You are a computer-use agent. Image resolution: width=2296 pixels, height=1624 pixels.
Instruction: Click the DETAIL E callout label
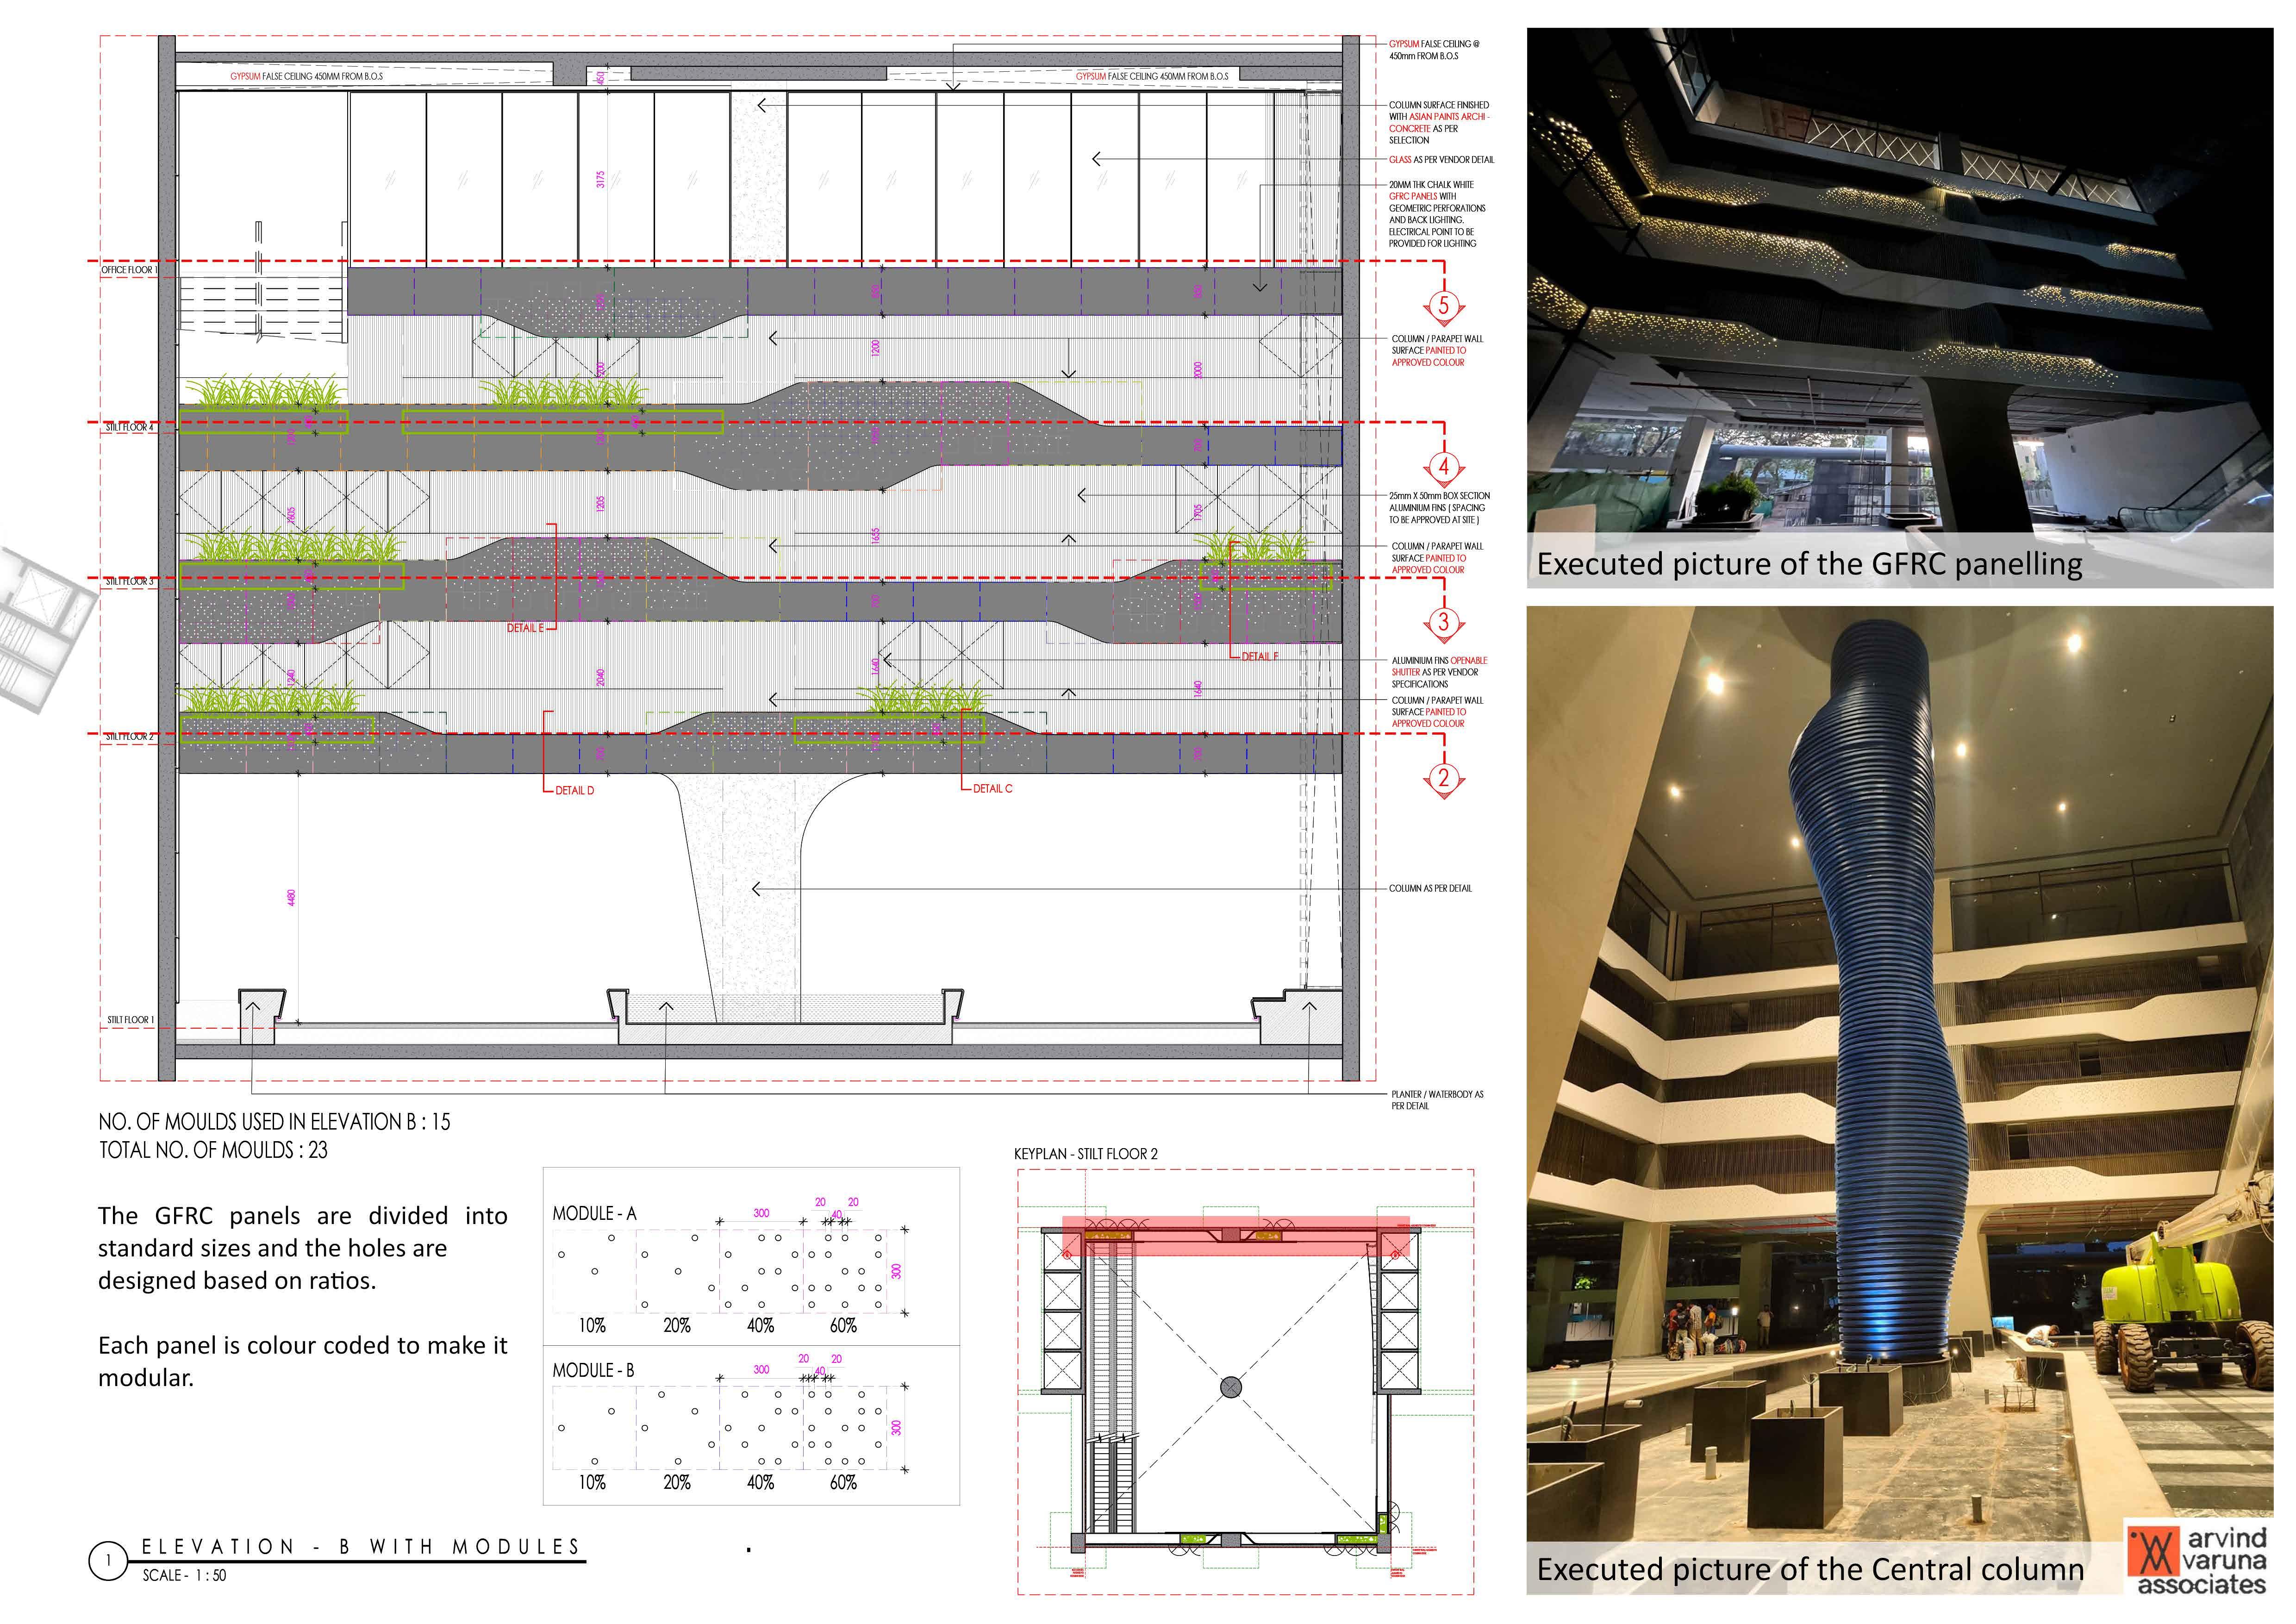(x=525, y=628)
